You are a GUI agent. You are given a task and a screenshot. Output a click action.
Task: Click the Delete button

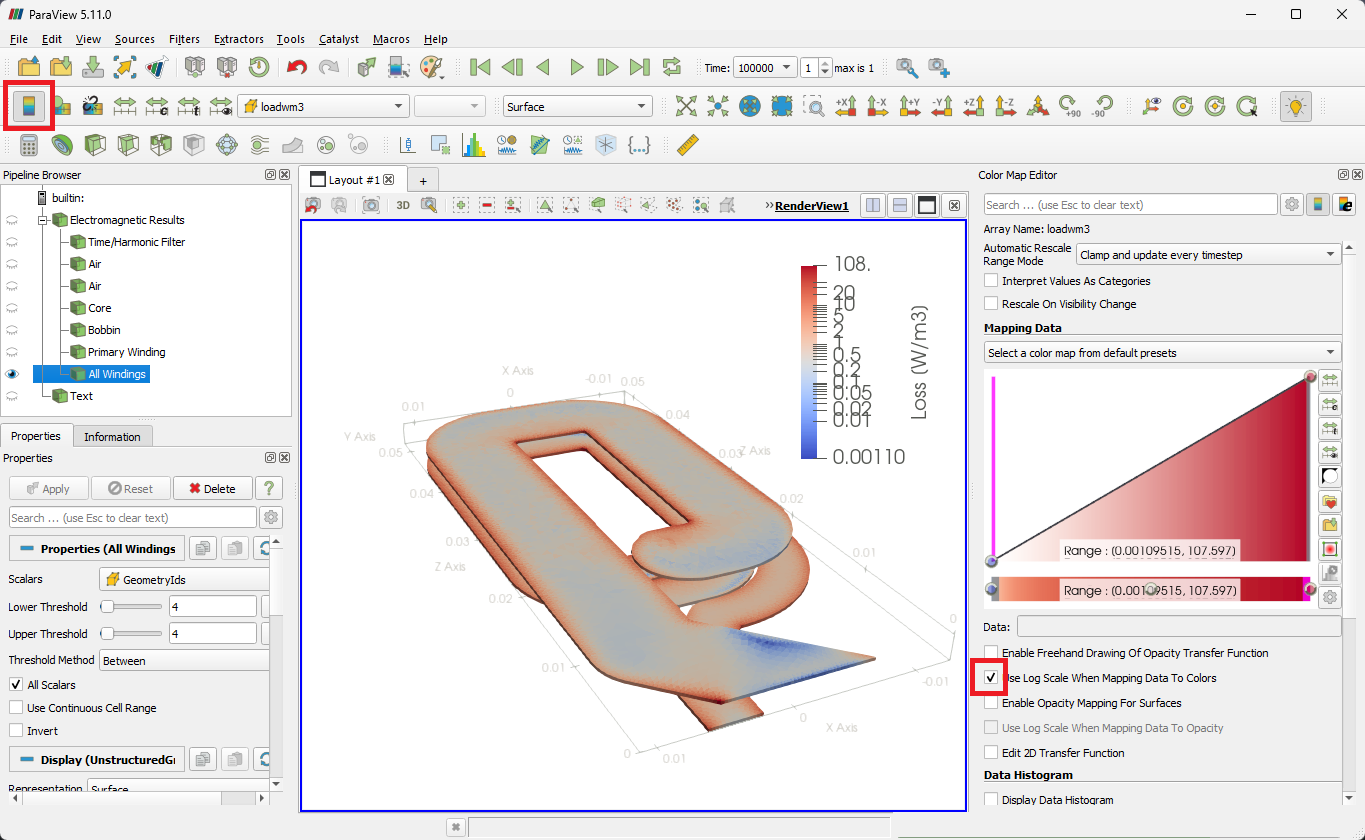[213, 488]
